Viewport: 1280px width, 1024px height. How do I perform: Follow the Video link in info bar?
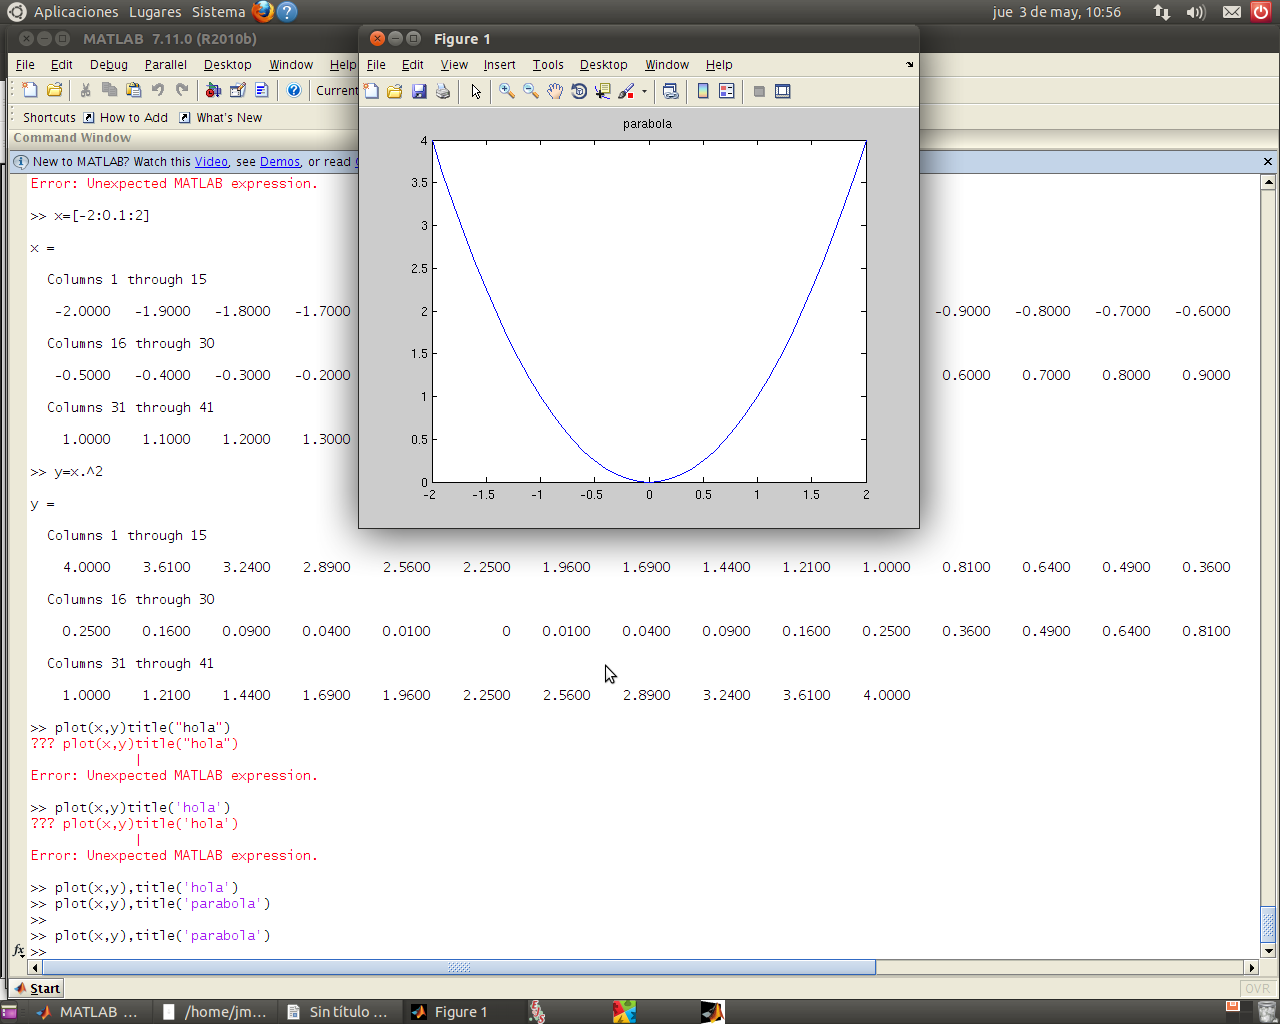(211, 161)
